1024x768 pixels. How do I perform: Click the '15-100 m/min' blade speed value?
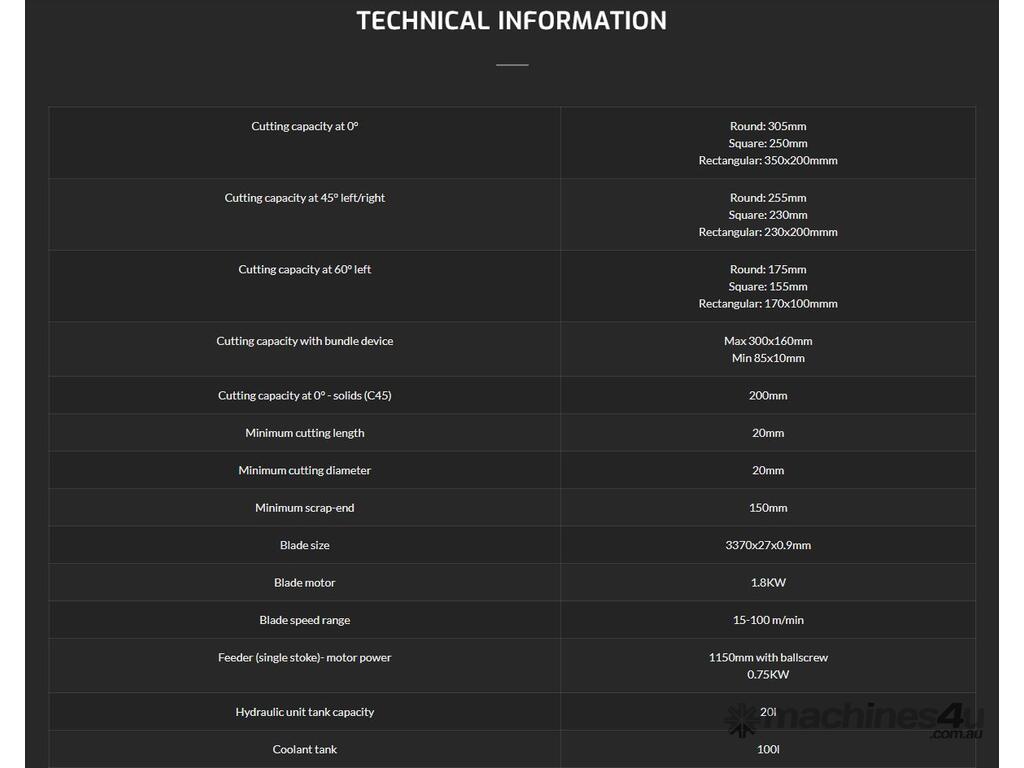coord(768,620)
